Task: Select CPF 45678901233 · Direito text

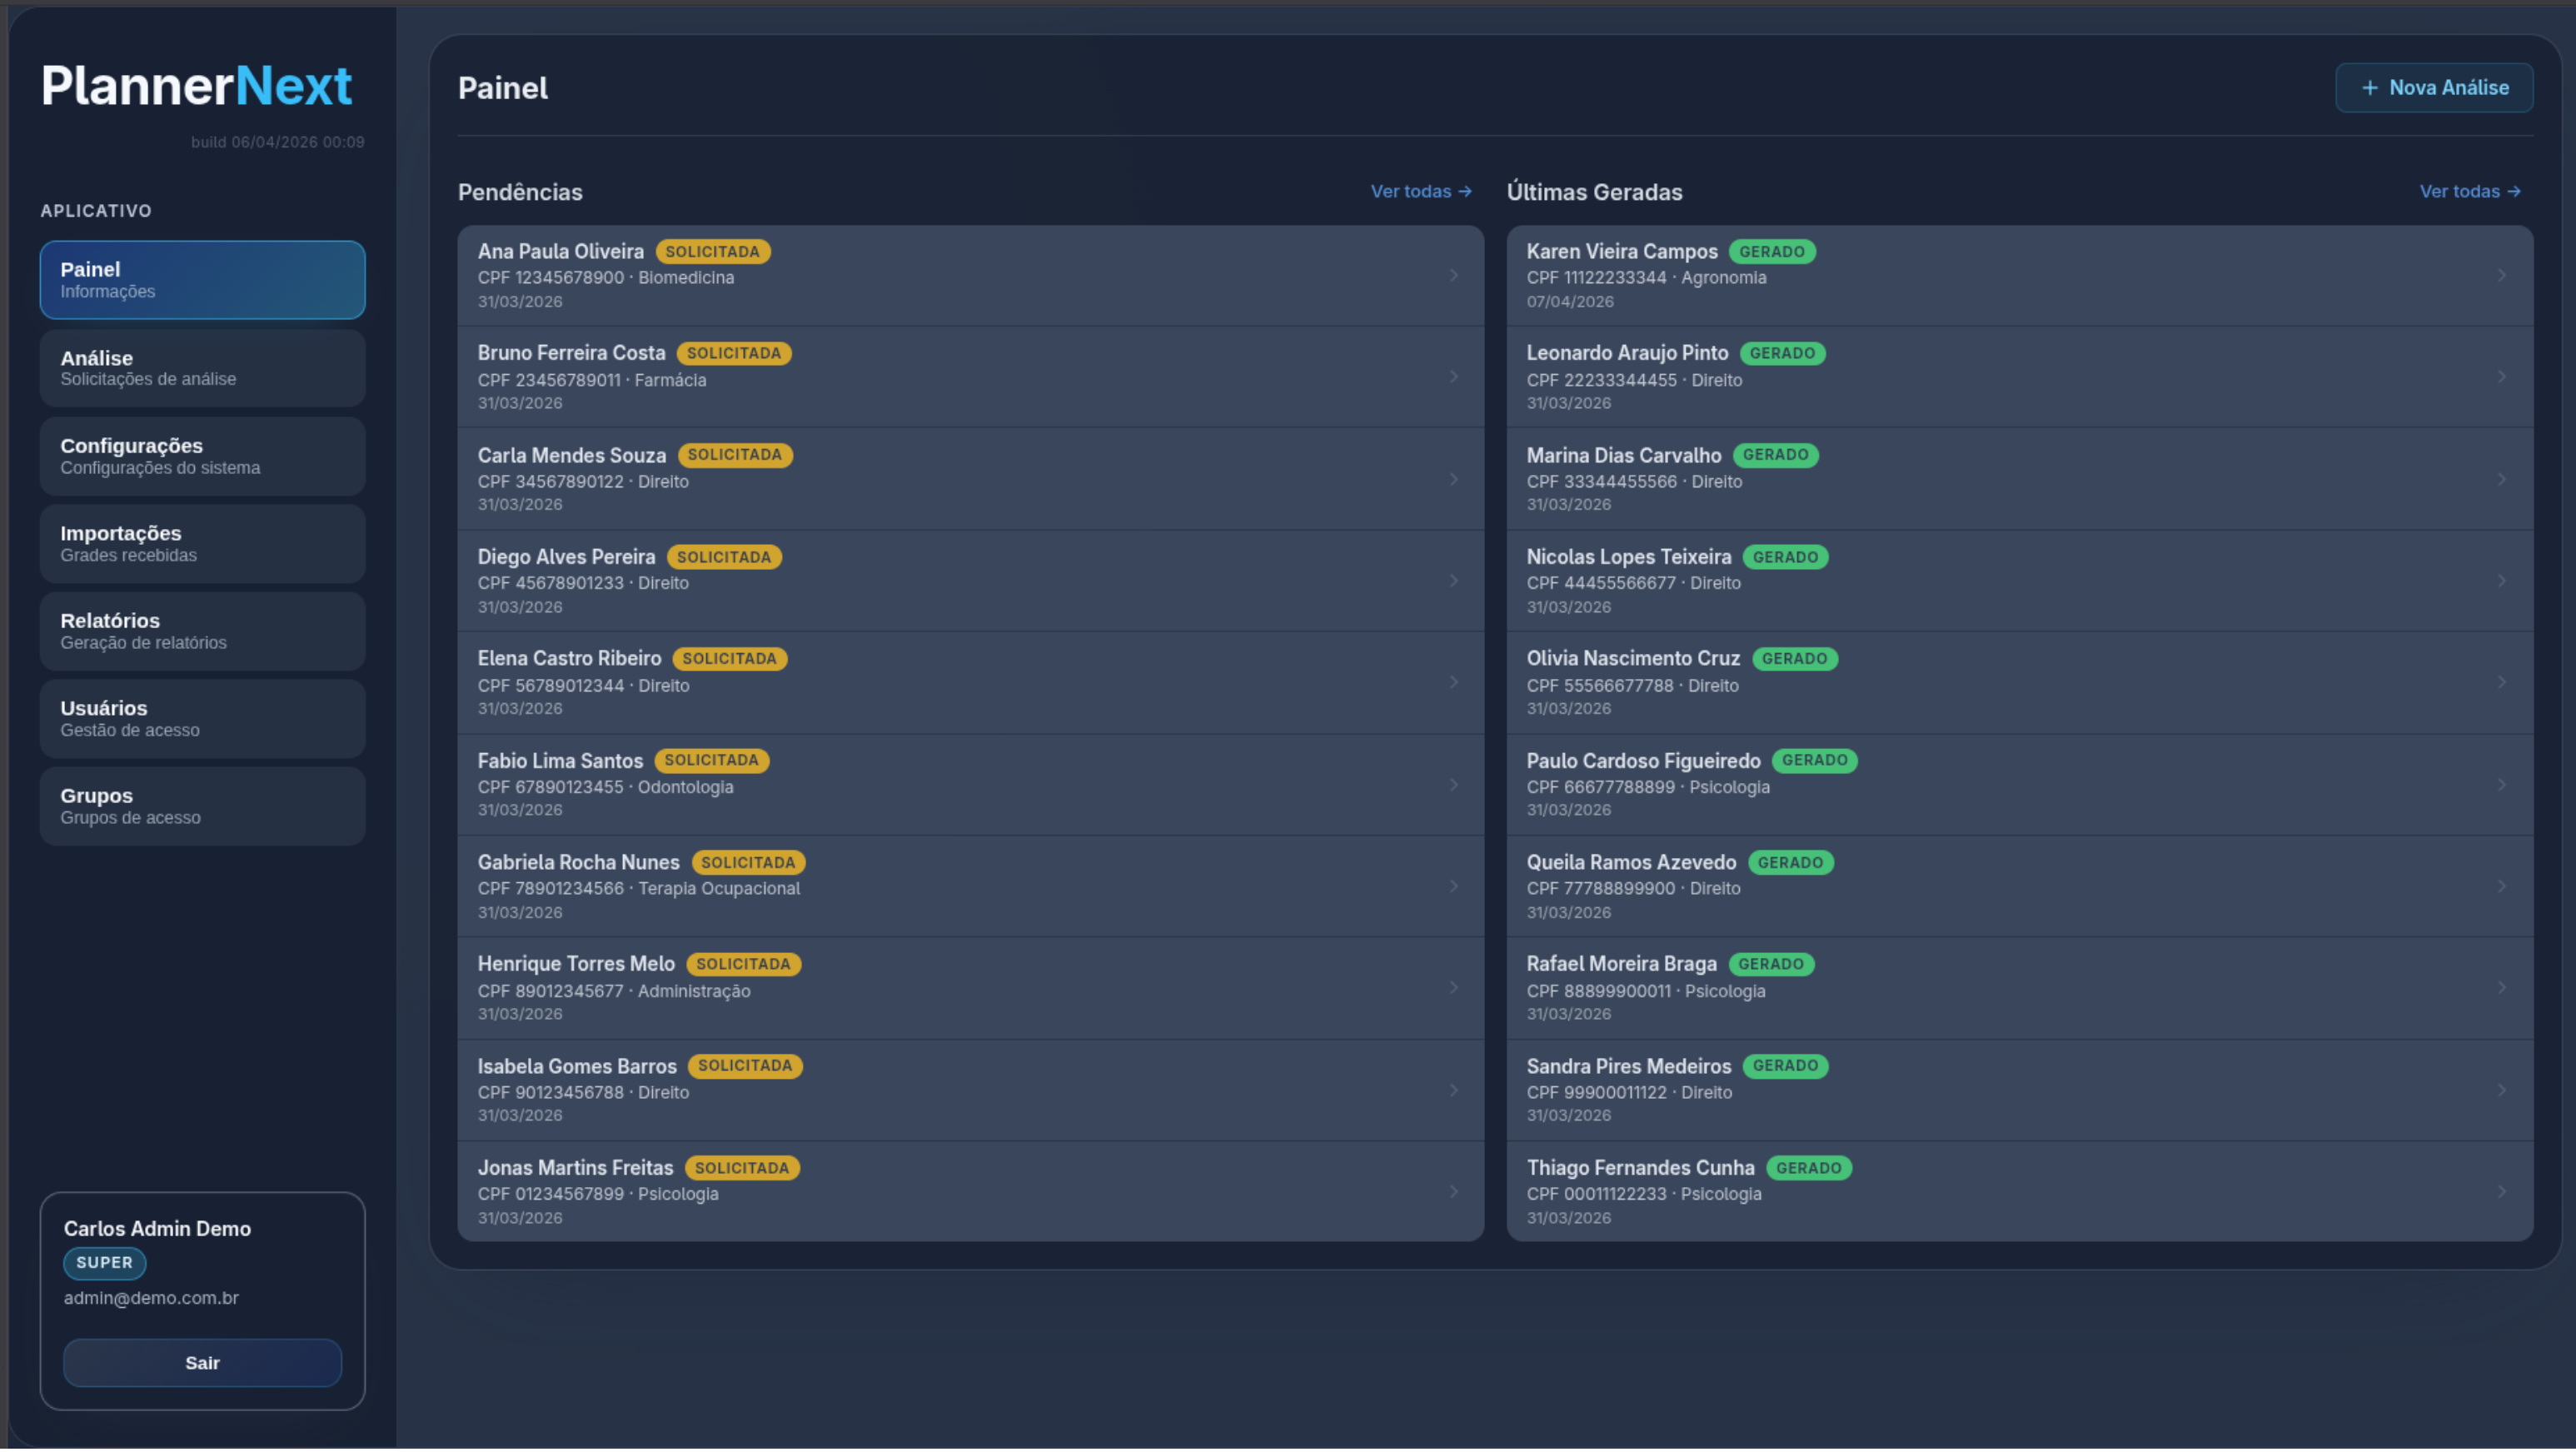Action: click(583, 583)
